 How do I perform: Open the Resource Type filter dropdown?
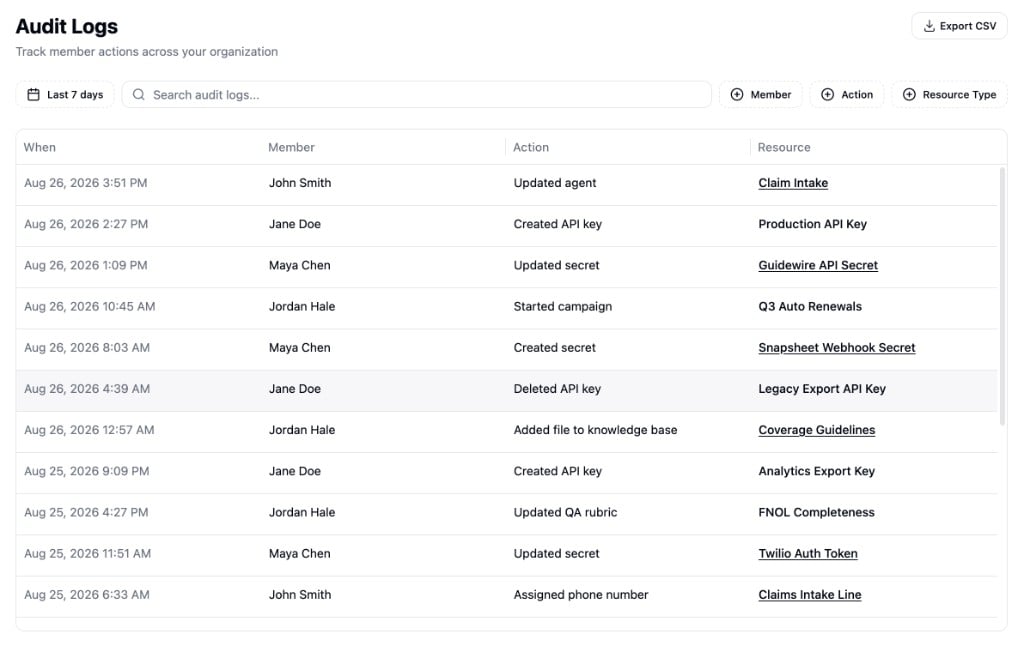(x=950, y=95)
